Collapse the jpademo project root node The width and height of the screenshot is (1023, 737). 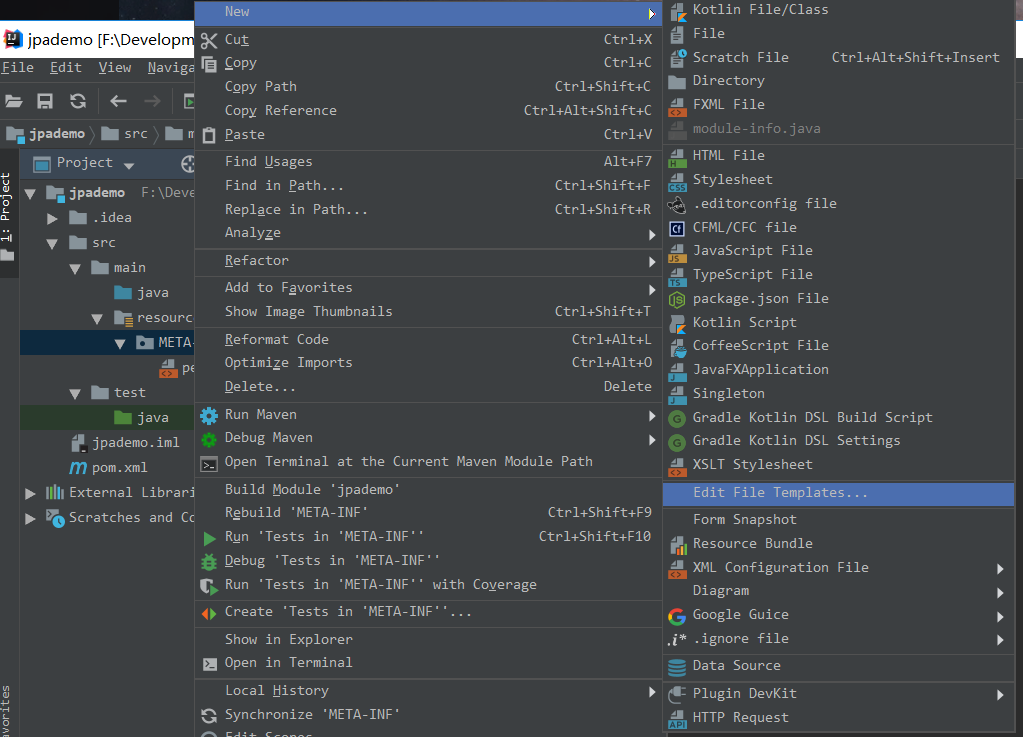(x=30, y=193)
